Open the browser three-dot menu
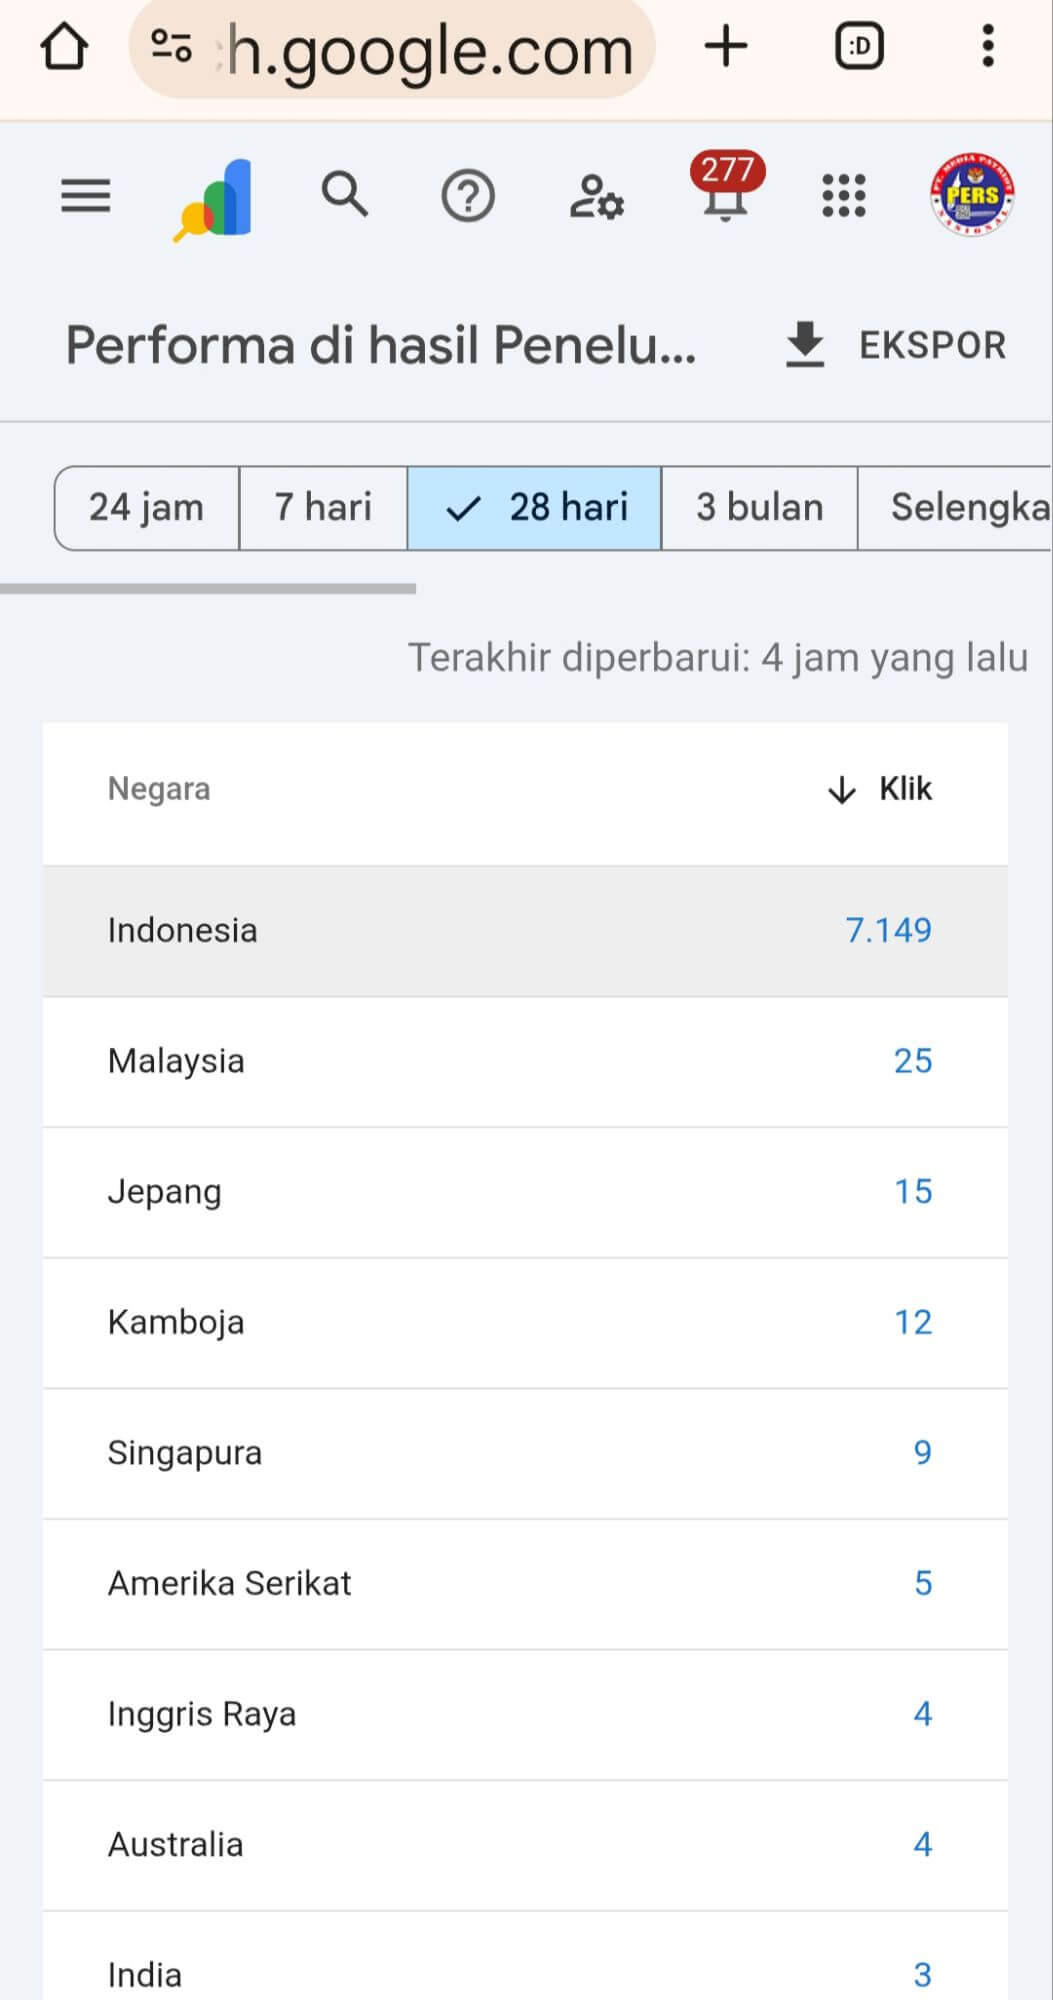Viewport: 1053px width, 2000px height. 988,46
